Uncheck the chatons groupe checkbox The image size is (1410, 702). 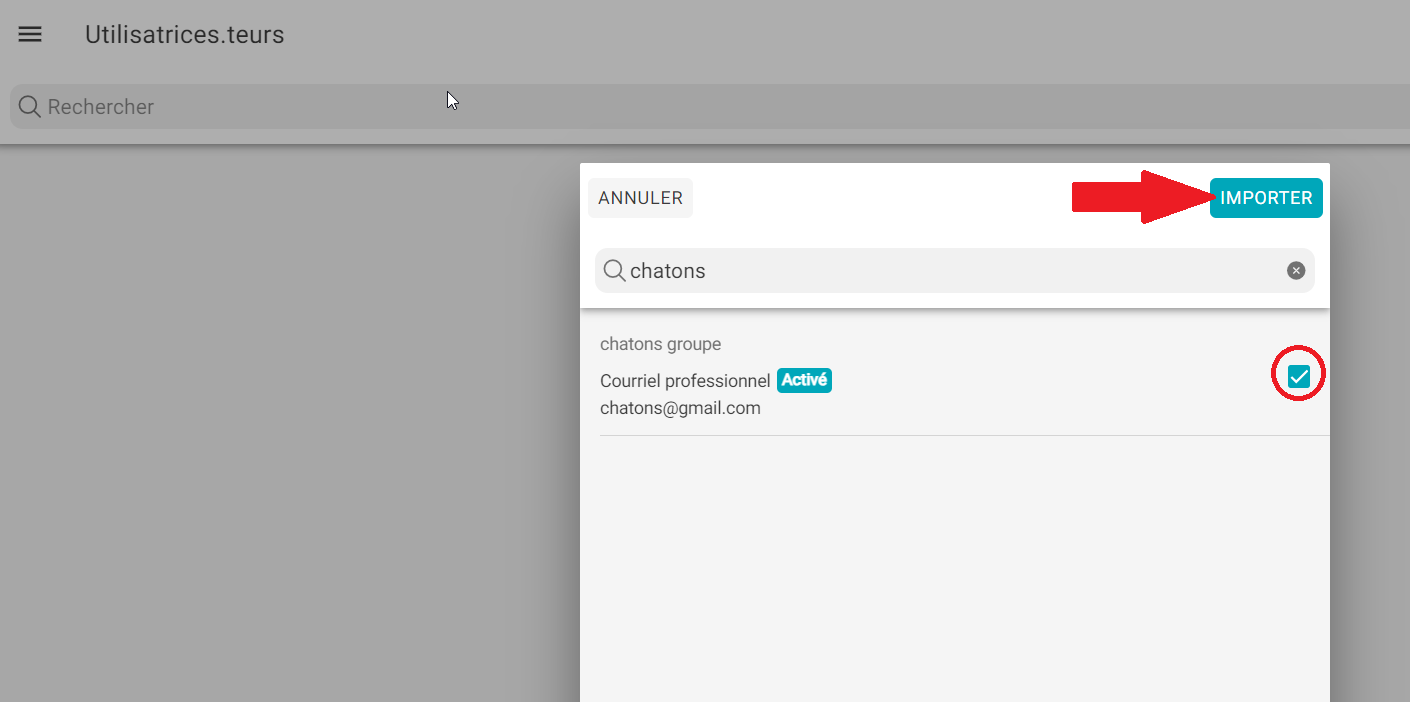[x=1298, y=377]
